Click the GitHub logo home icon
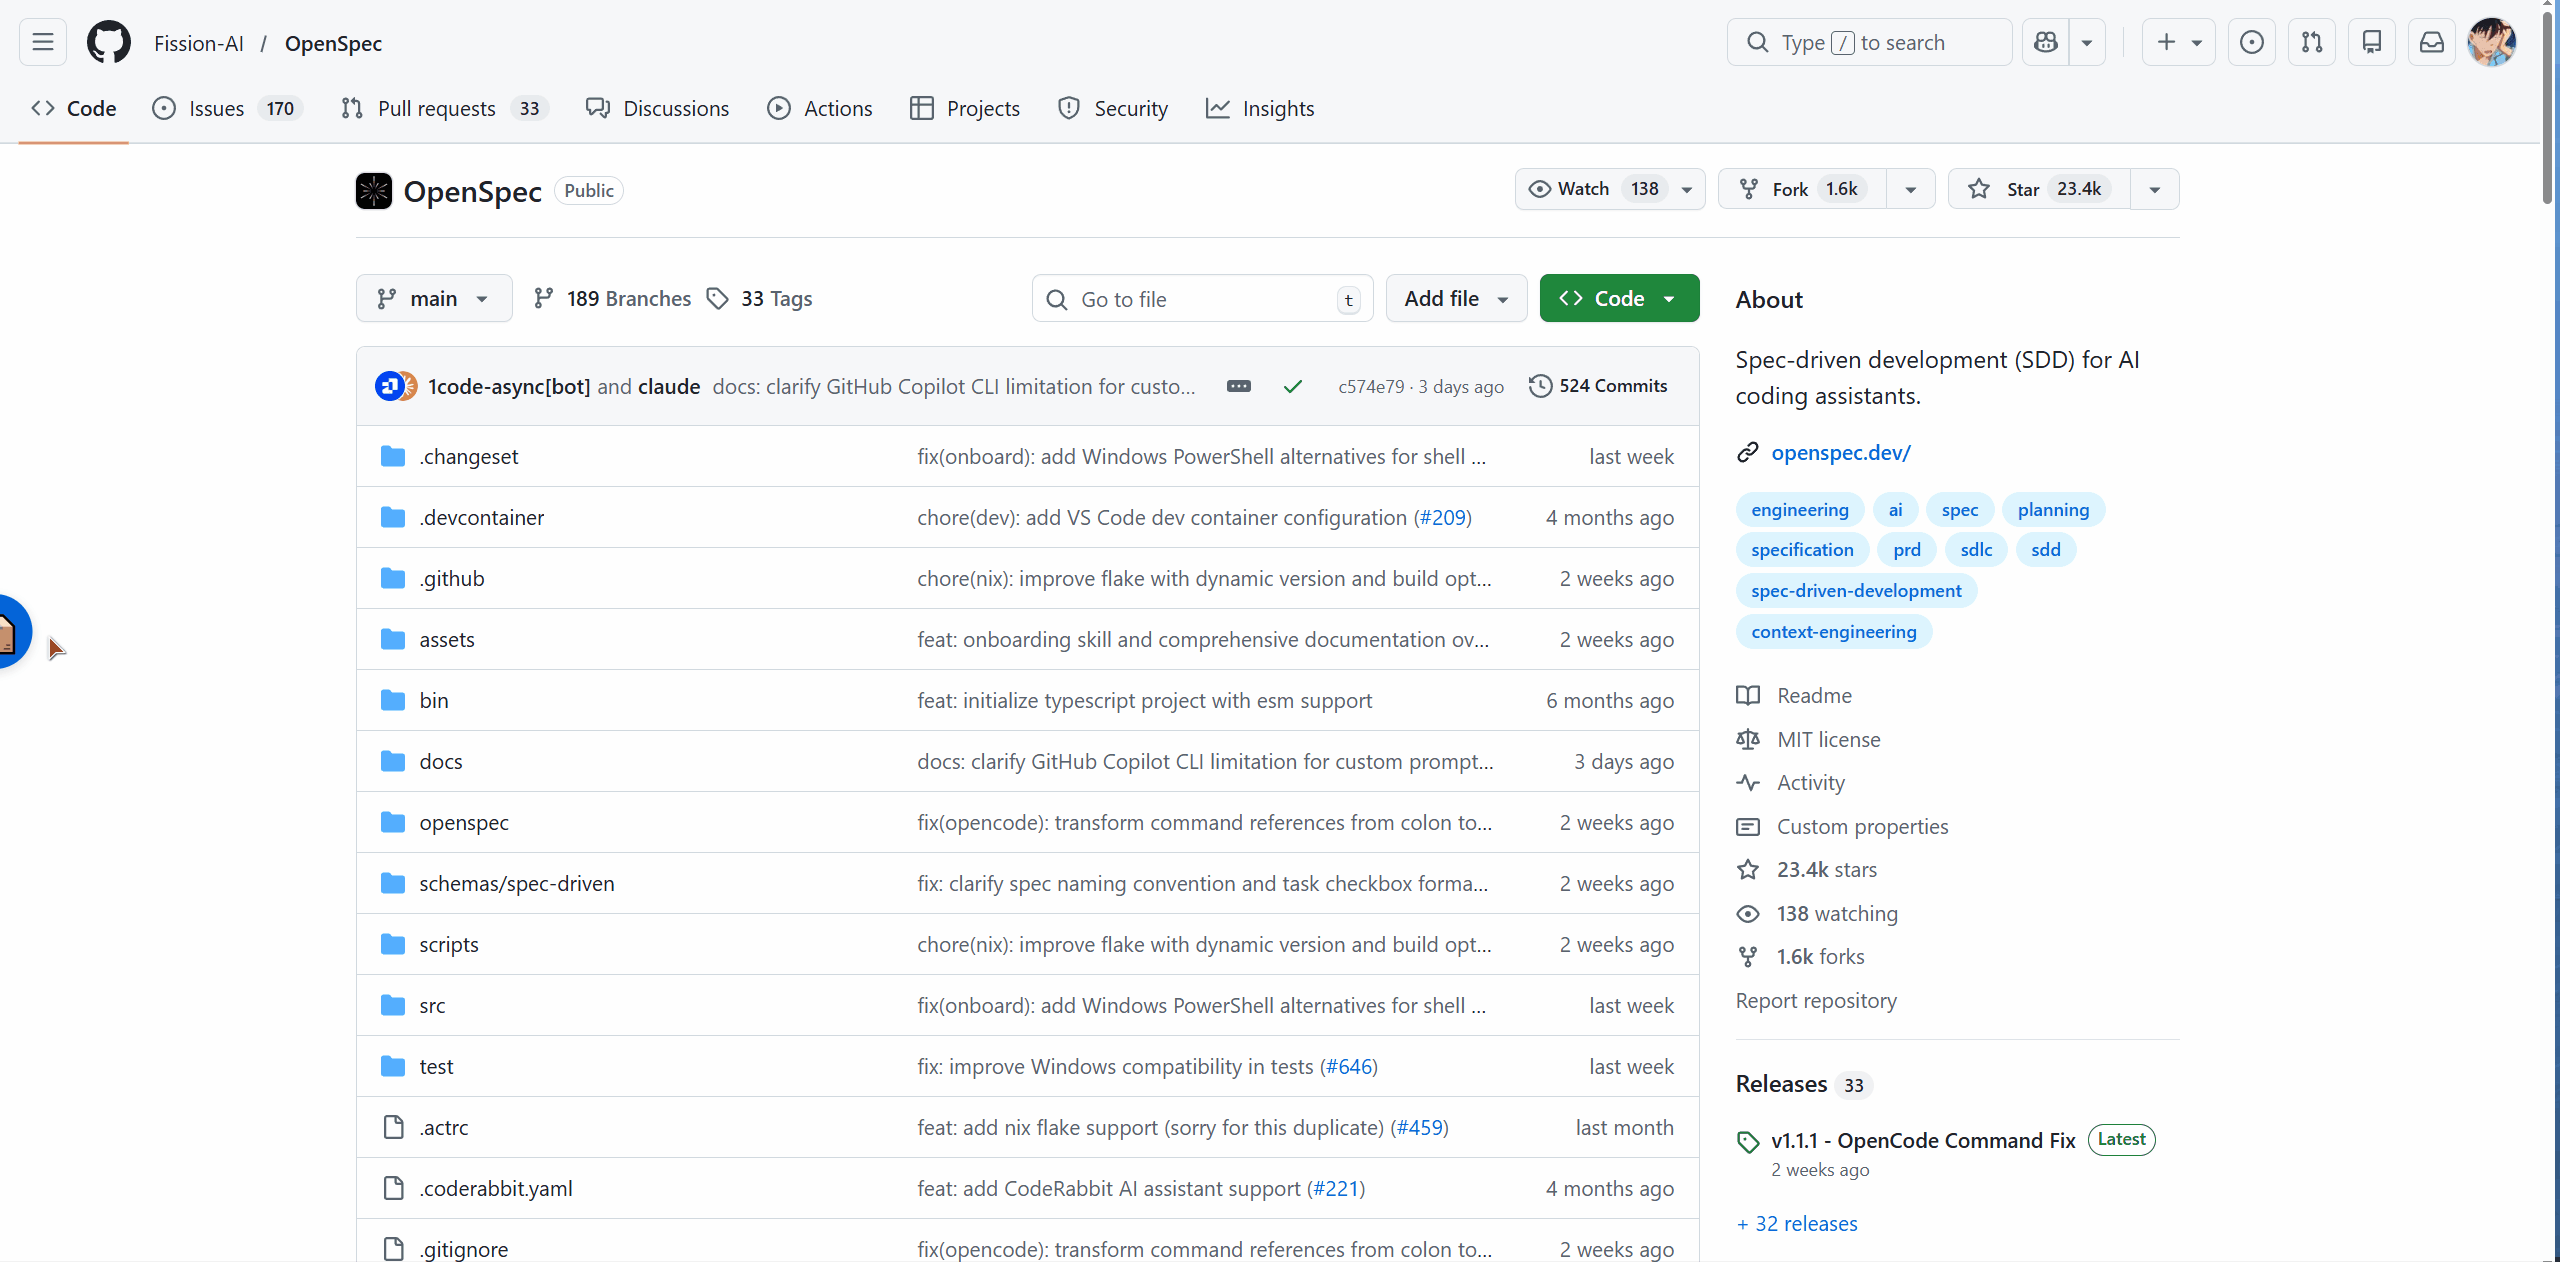The width and height of the screenshot is (2560, 1262). click(x=108, y=43)
